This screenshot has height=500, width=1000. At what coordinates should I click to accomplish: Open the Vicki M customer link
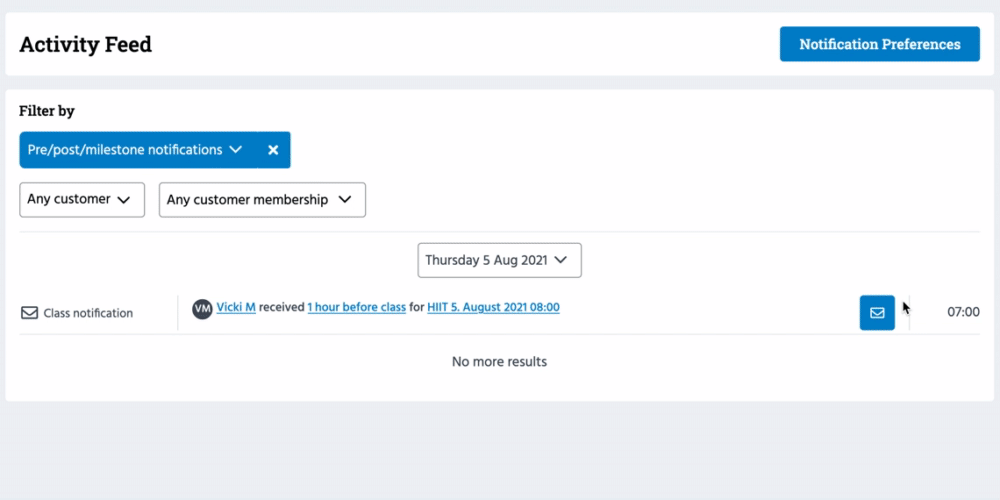tap(236, 308)
